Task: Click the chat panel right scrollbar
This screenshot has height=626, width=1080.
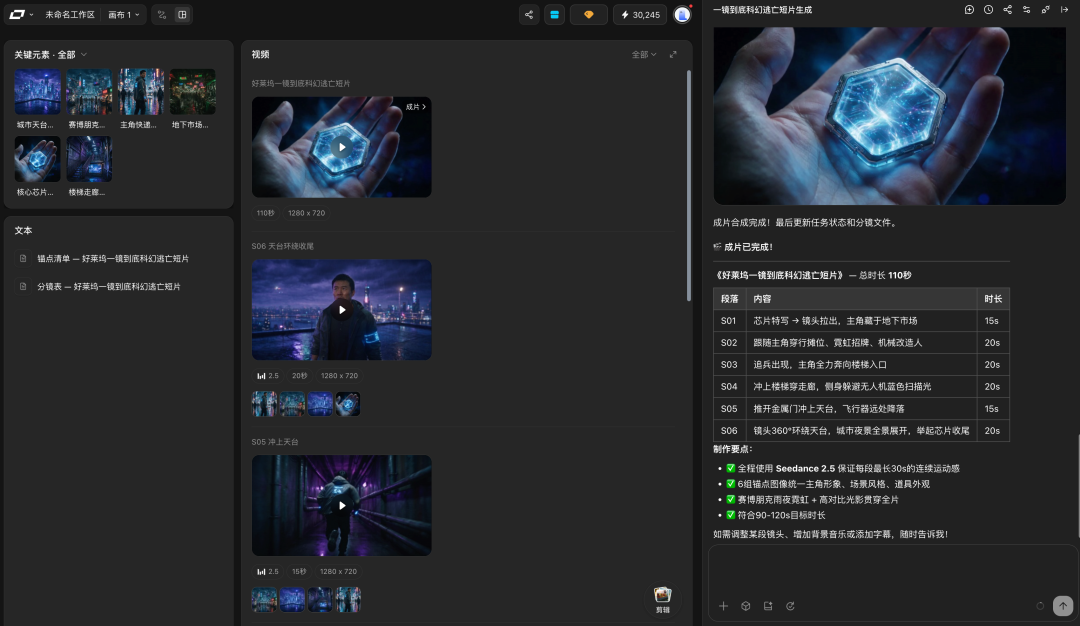Action: [1077, 486]
